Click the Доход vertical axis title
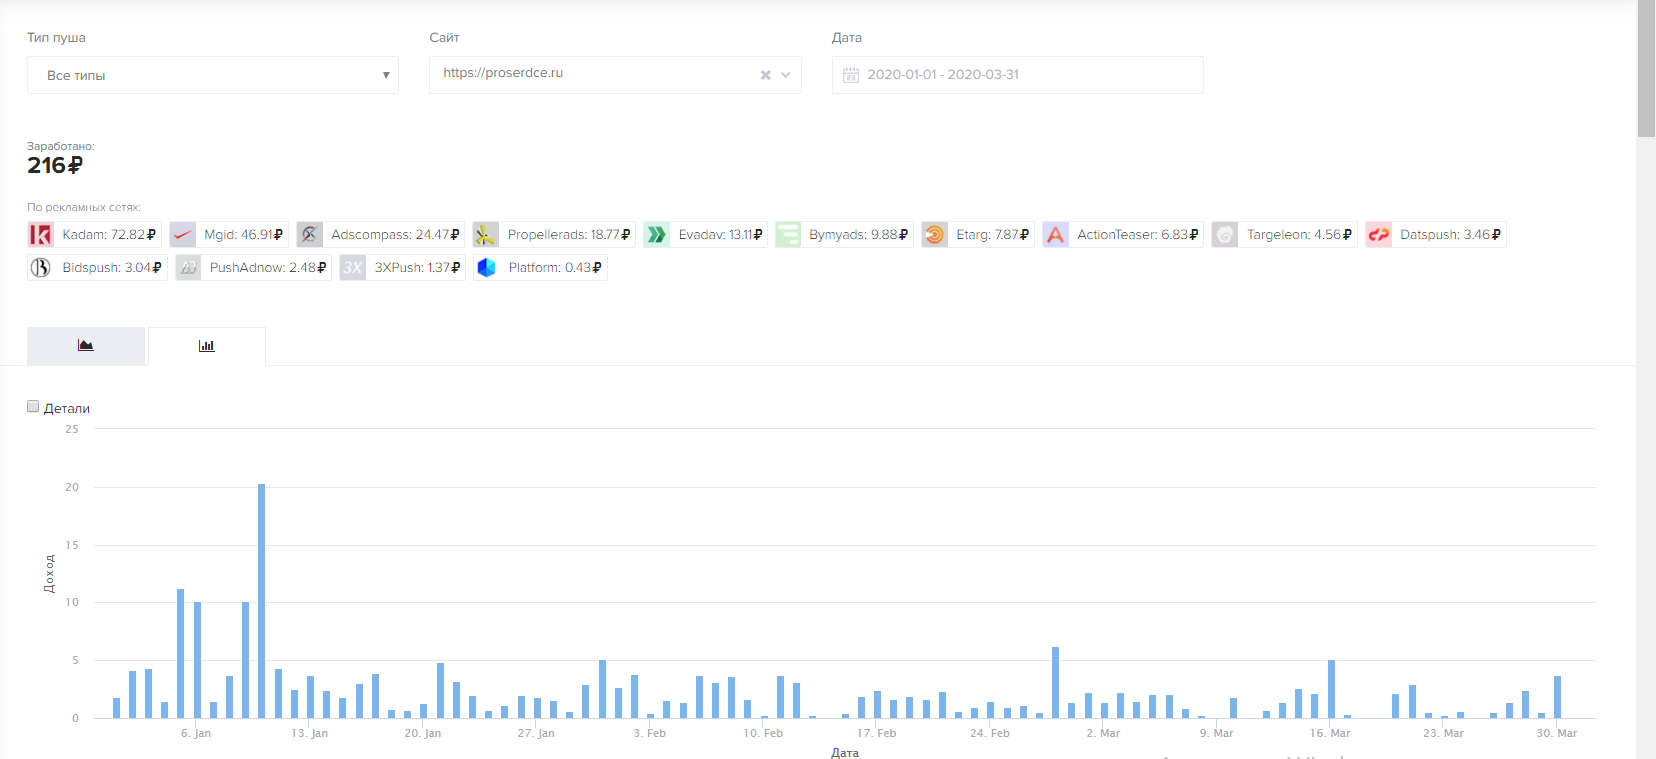 (x=49, y=574)
